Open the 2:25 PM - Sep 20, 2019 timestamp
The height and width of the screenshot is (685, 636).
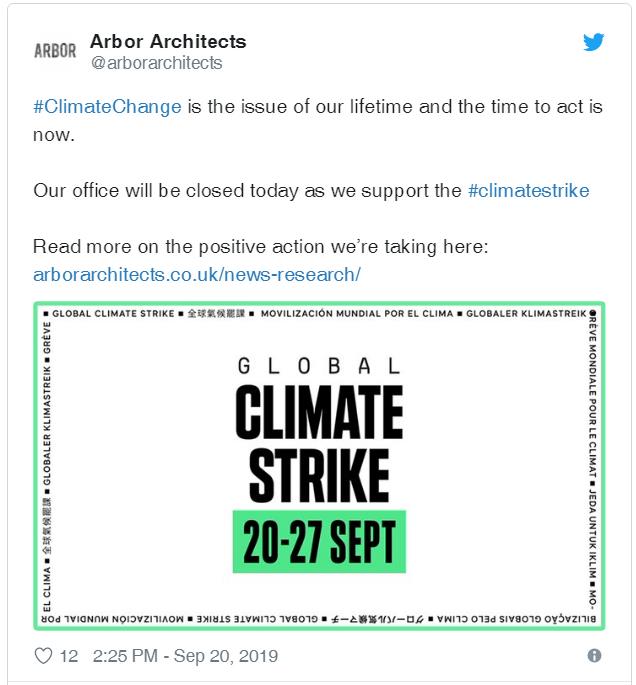click(185, 657)
